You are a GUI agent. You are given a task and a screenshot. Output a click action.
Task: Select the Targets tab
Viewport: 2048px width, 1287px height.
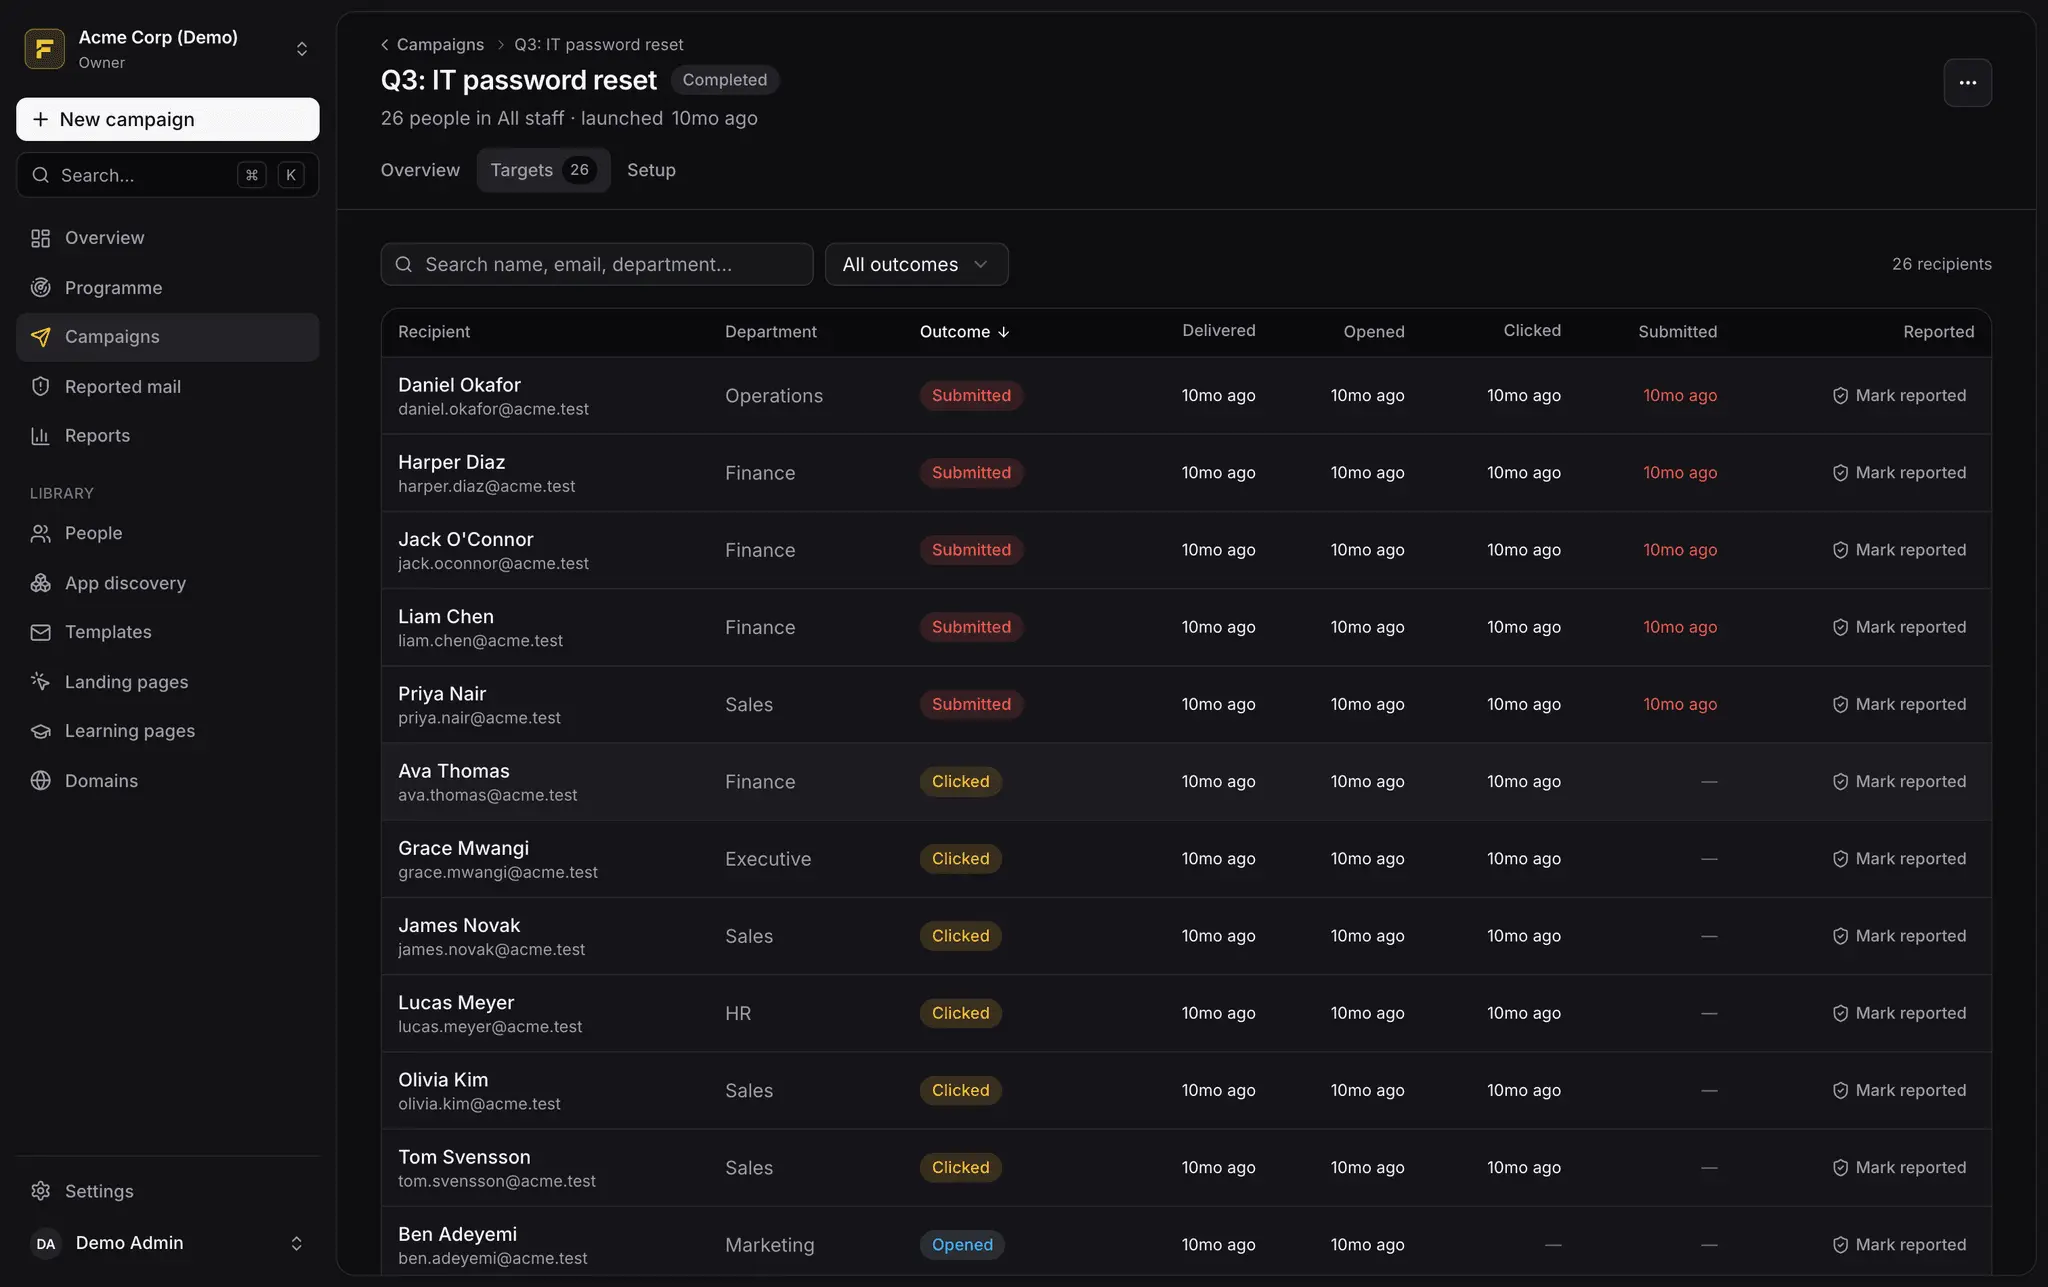543,170
